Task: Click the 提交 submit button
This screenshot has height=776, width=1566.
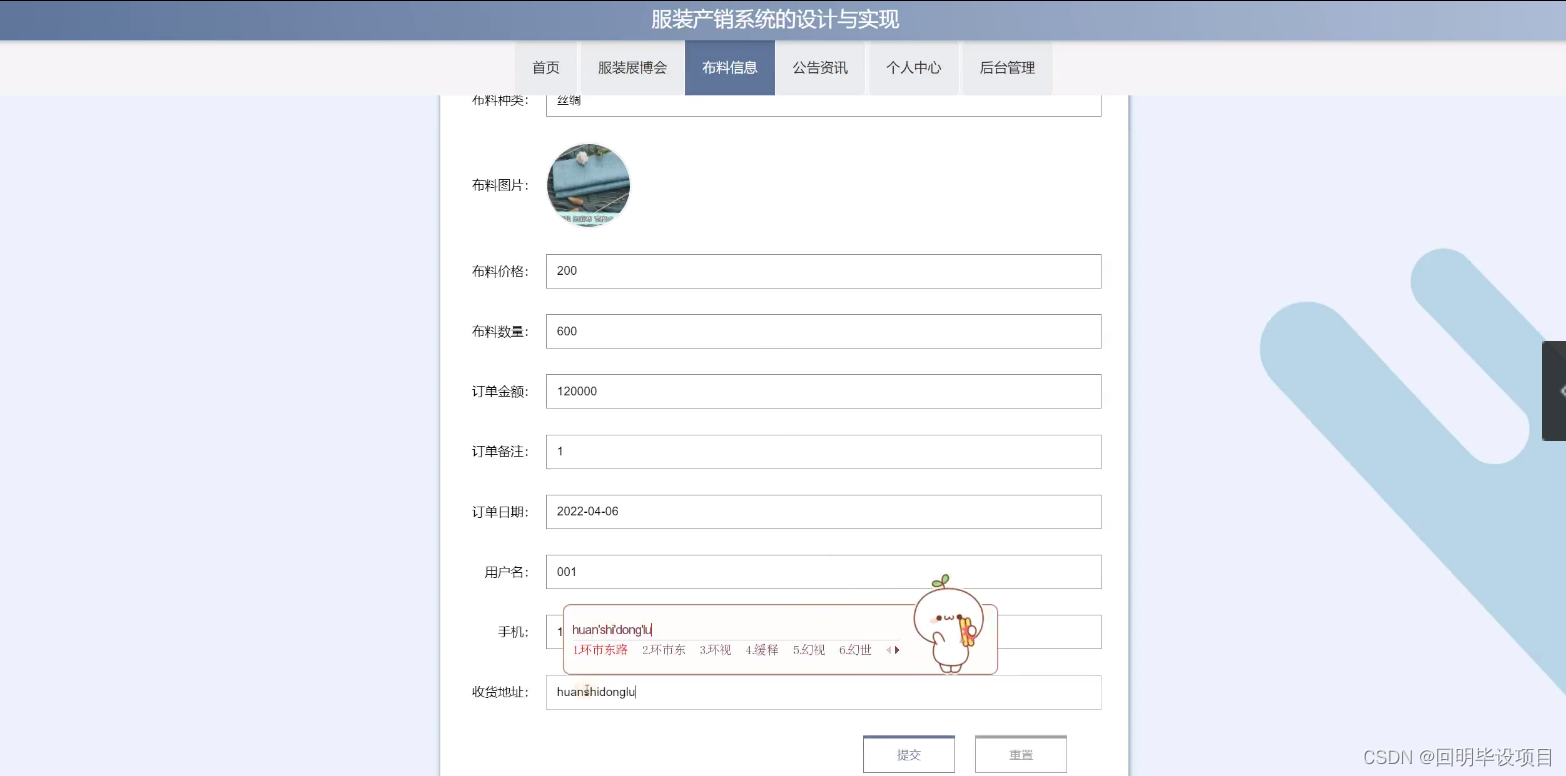Action: 908,754
